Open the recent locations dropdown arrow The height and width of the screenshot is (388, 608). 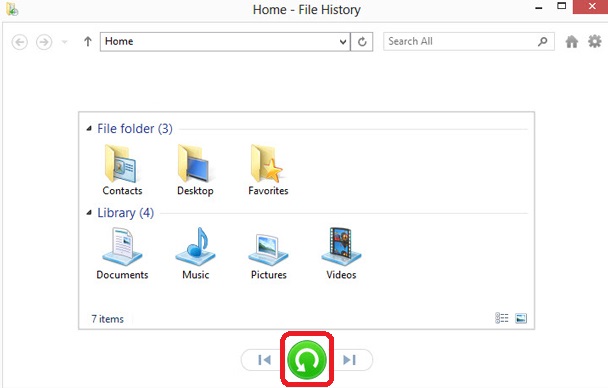pyautogui.click(x=64, y=42)
